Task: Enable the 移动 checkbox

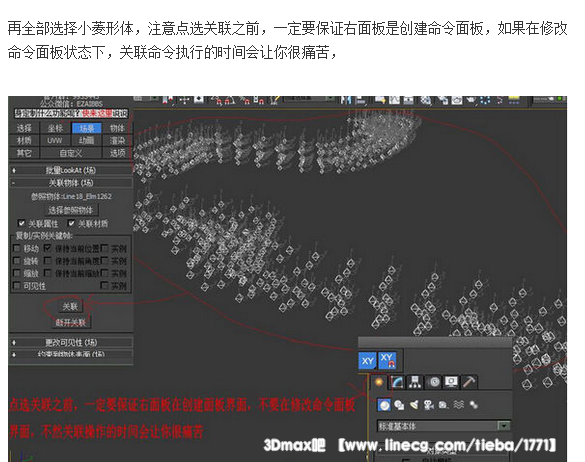Action: pyautogui.click(x=17, y=248)
